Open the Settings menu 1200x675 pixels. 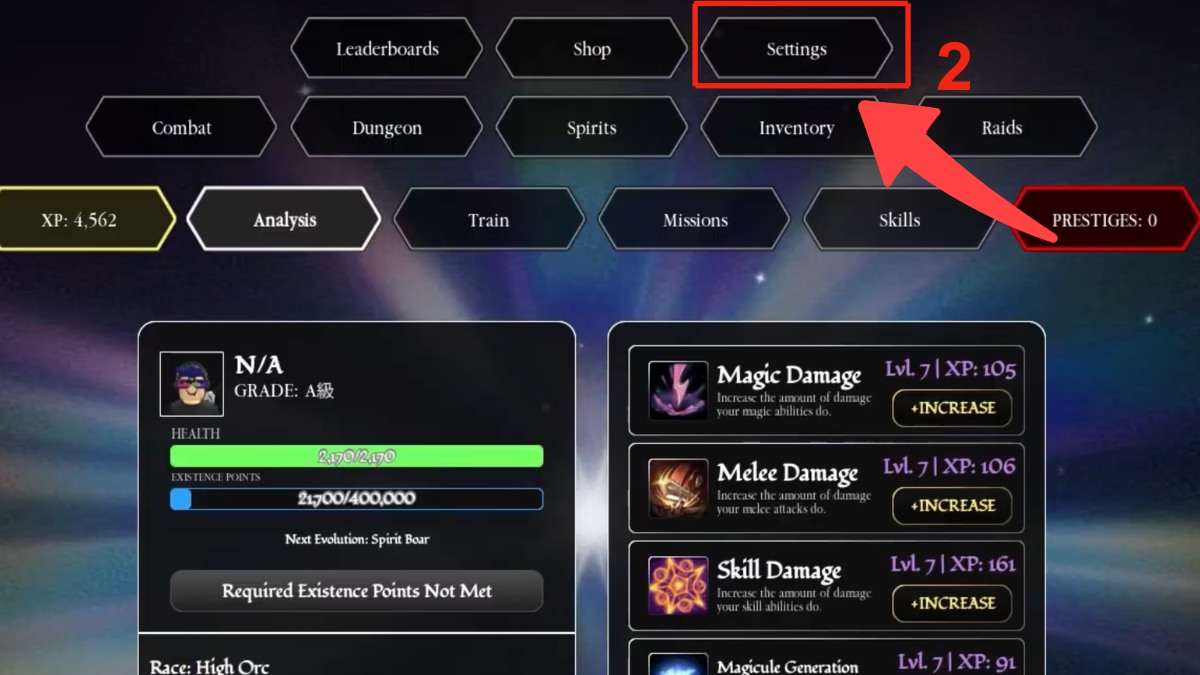pos(796,49)
